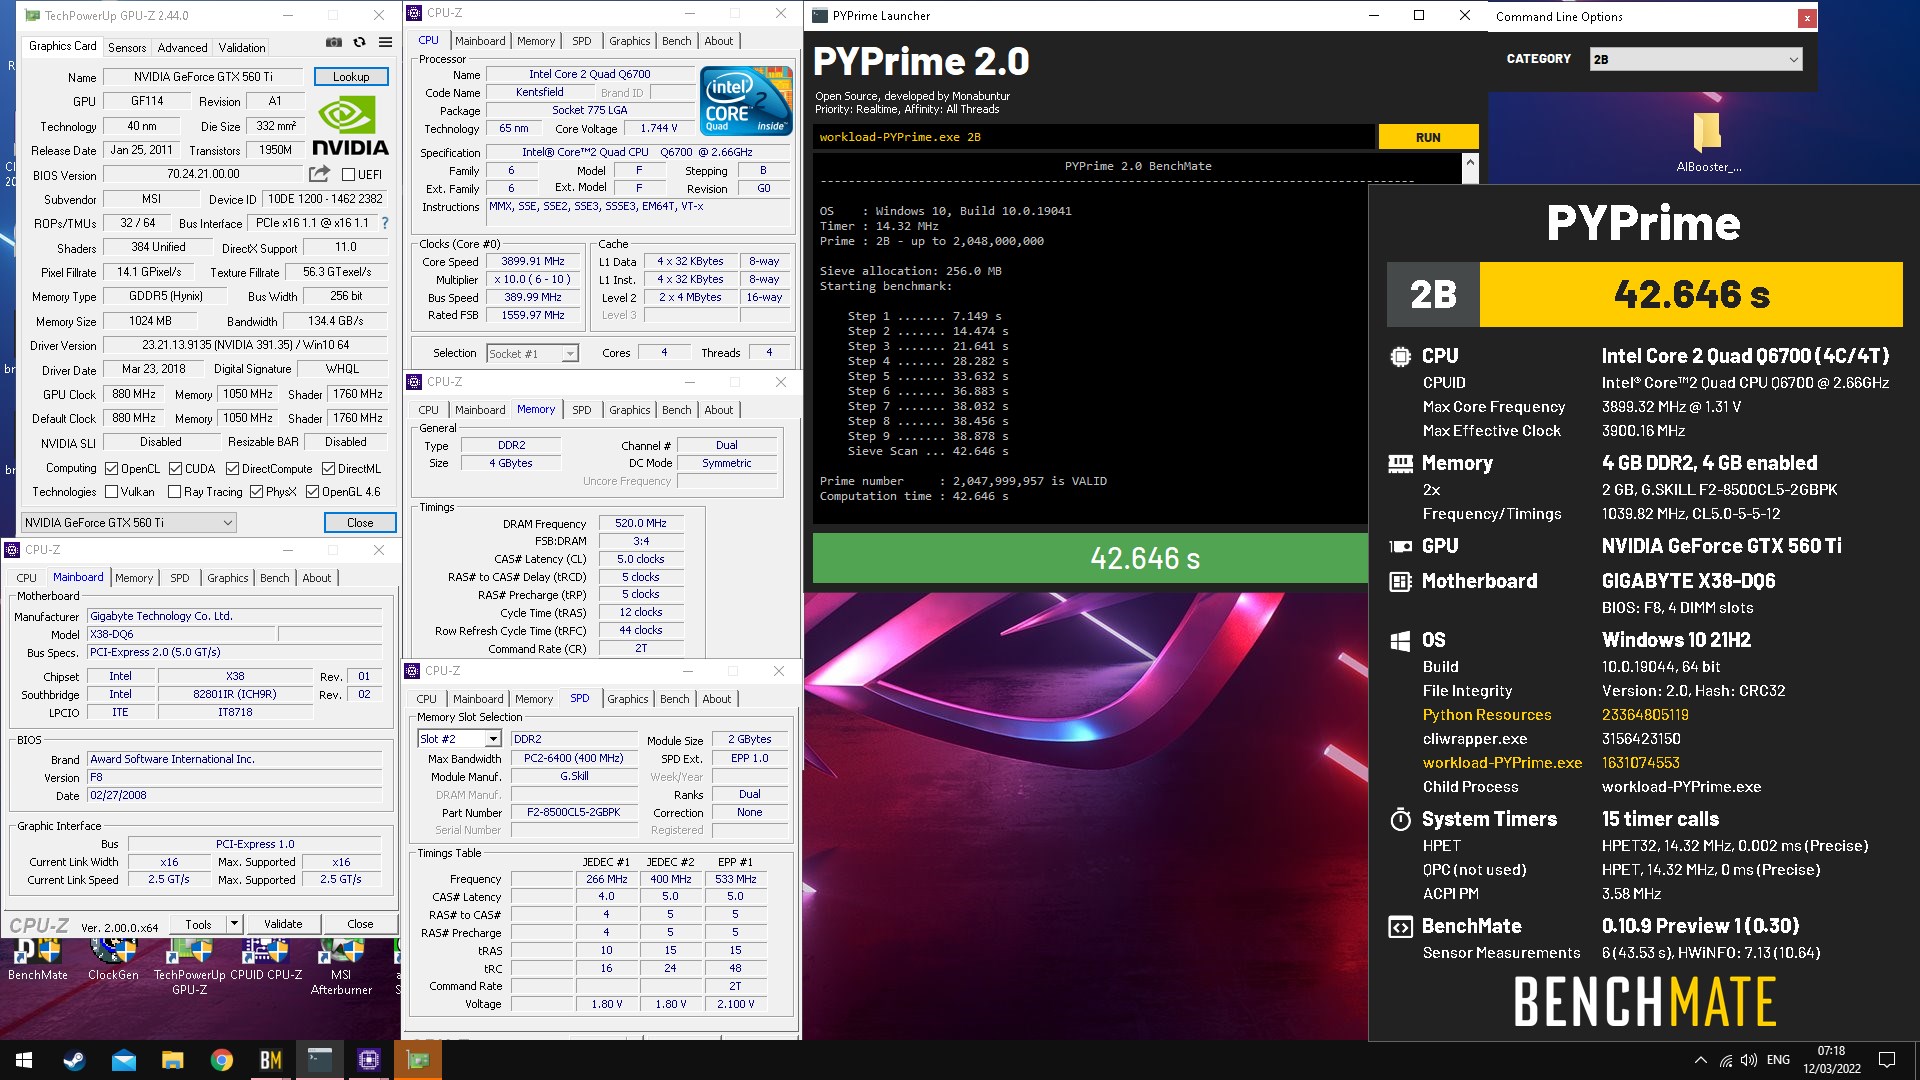This screenshot has height=1080, width=1920.
Task: Open the MSI Afterburner desktop shortcut
Action: tap(341, 968)
